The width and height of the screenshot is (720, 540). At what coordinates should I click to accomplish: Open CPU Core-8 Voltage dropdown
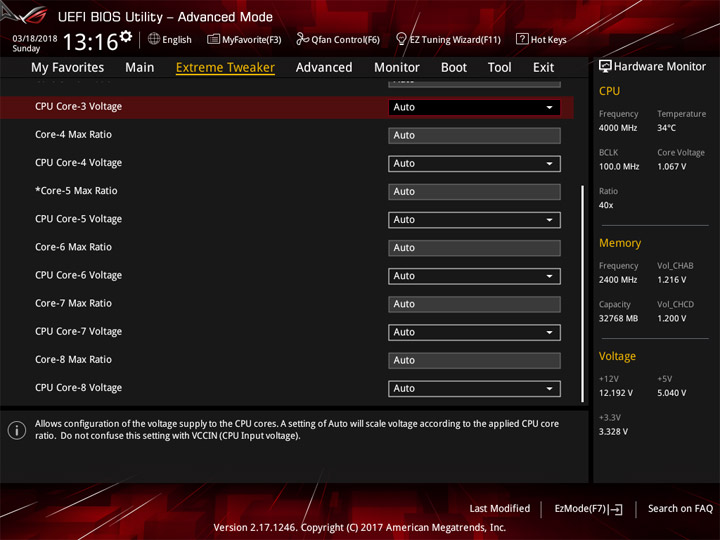pyautogui.click(x=474, y=388)
